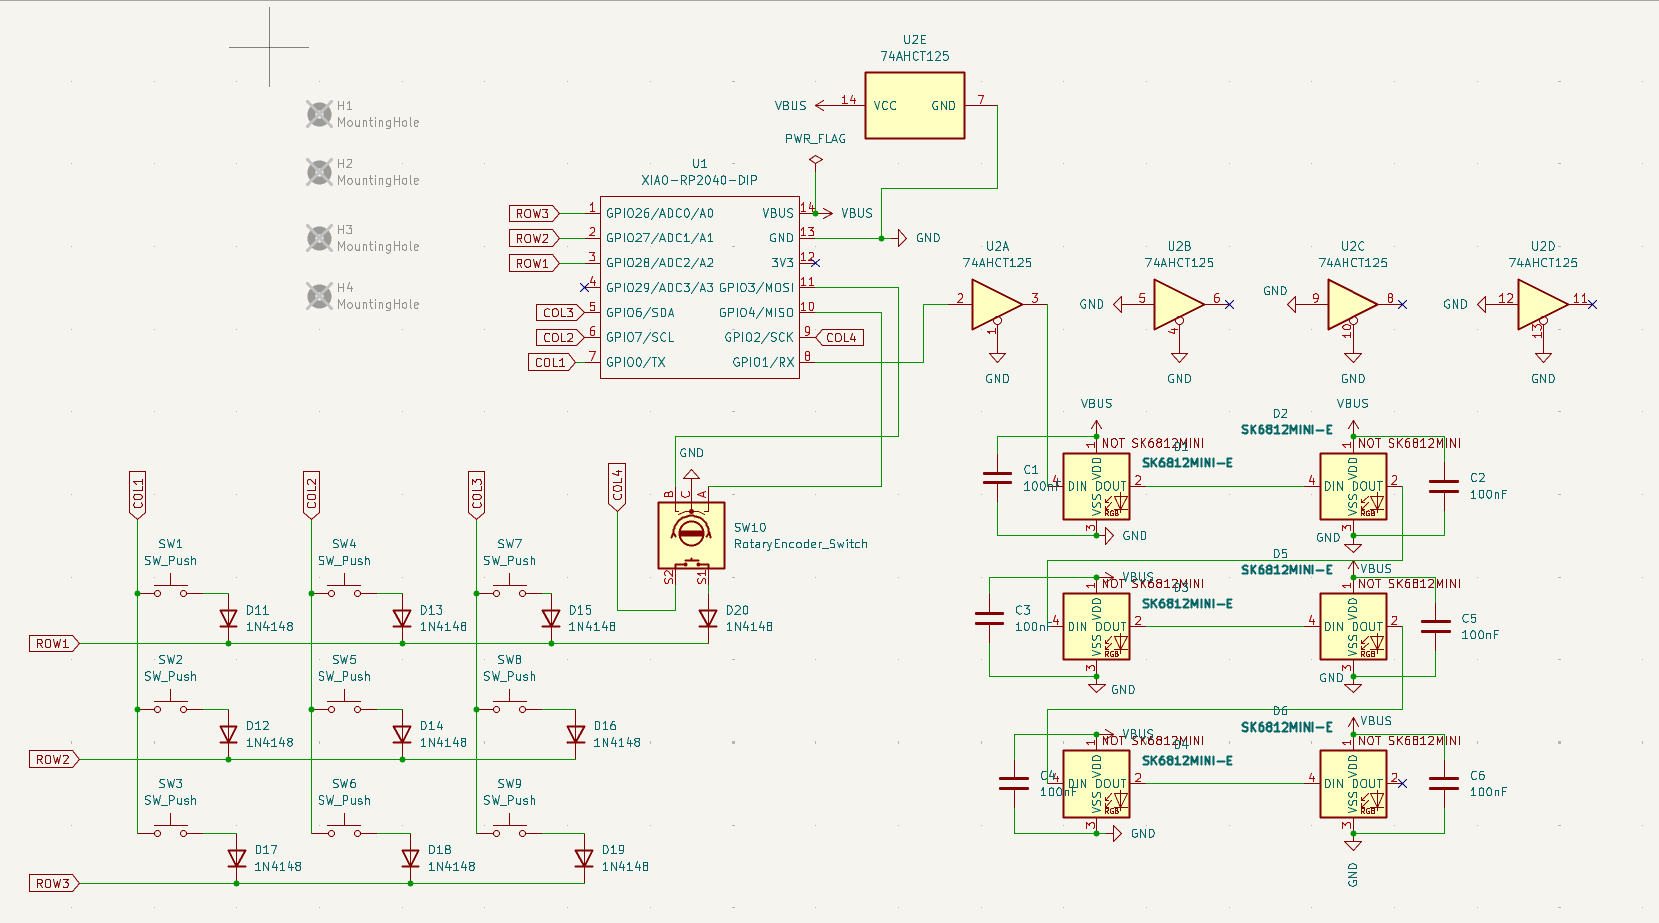The width and height of the screenshot is (1659, 923).
Task: Select diode D13 symbol
Action: [x=402, y=619]
